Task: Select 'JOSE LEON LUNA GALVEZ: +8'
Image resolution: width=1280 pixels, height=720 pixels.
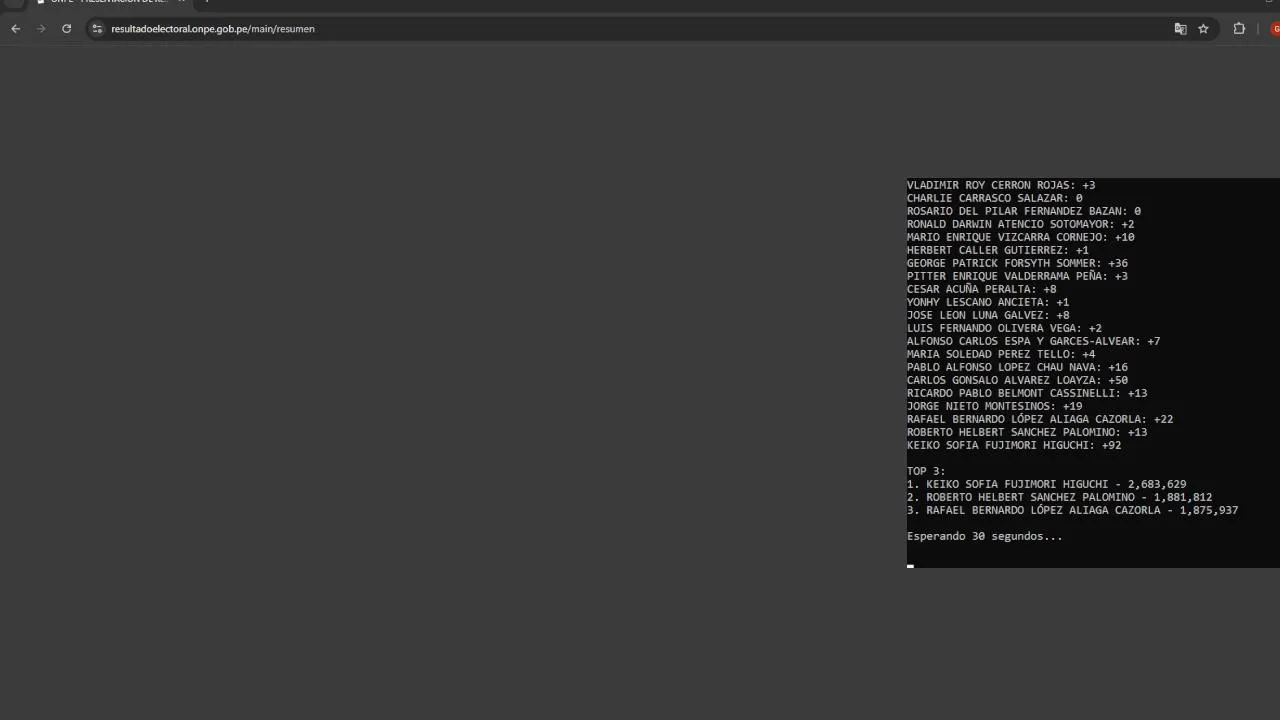Action: [988, 315]
